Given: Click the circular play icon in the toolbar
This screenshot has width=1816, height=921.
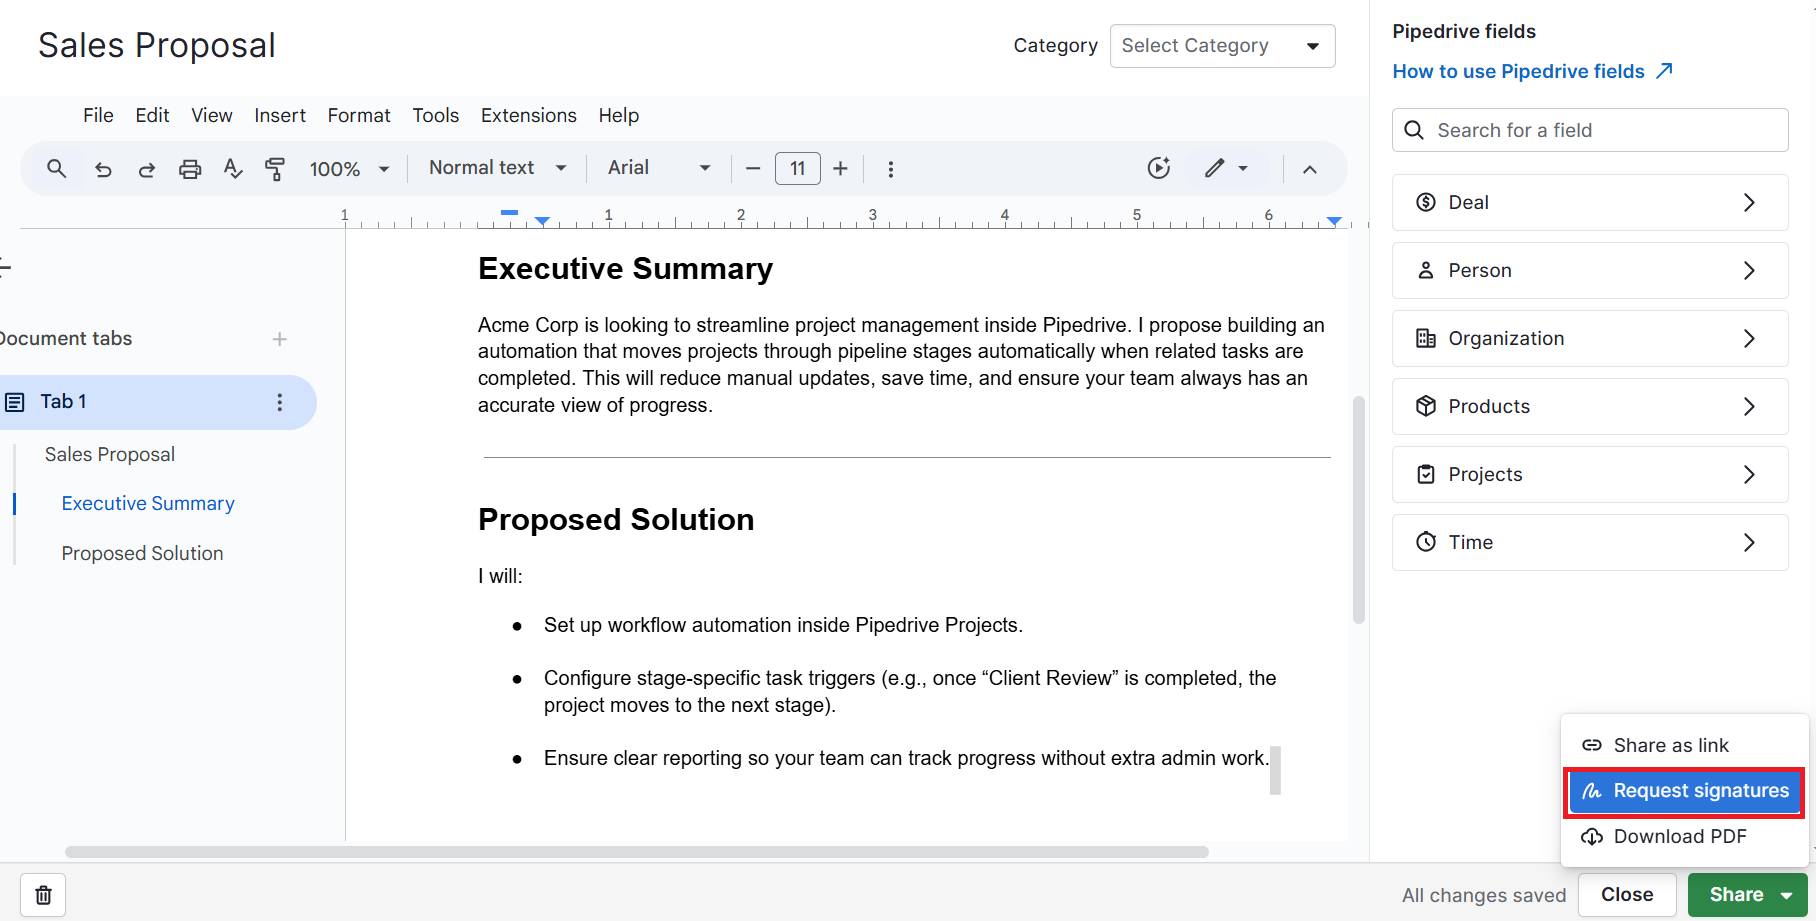Looking at the screenshot, I should 1158,168.
